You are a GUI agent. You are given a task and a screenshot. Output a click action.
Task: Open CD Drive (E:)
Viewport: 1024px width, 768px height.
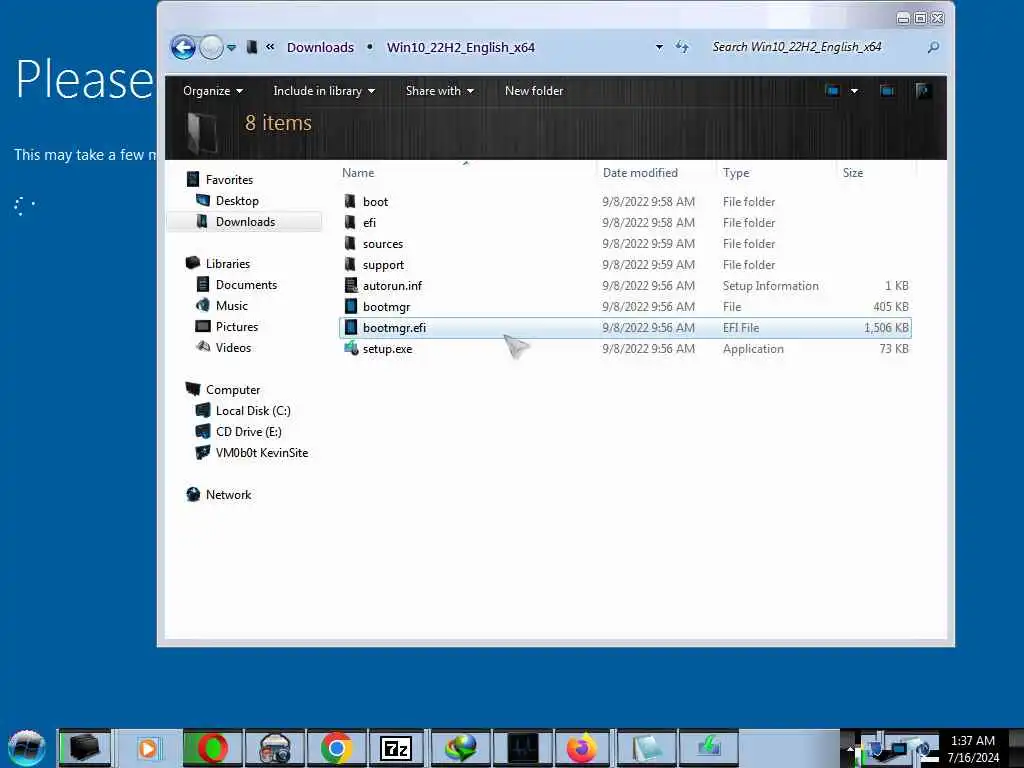pyautogui.click(x=248, y=432)
